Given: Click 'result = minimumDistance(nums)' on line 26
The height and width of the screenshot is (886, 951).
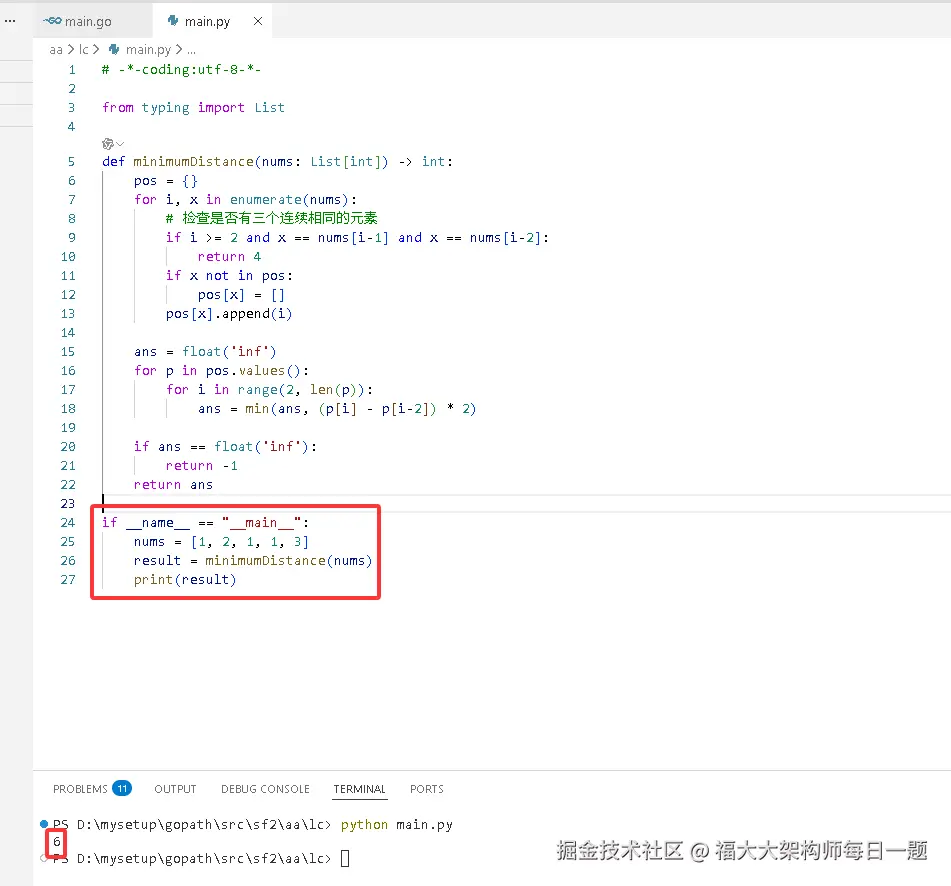Looking at the screenshot, I should pos(253,560).
